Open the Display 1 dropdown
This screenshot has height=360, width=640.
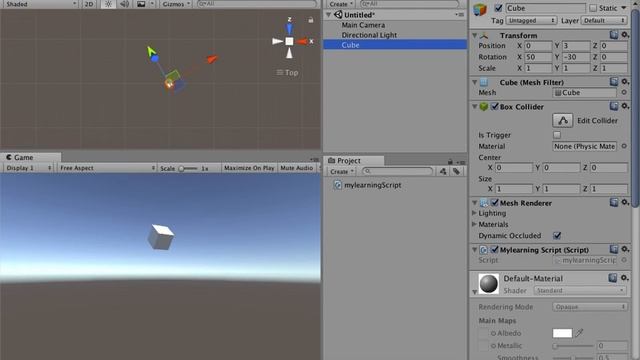point(28,168)
